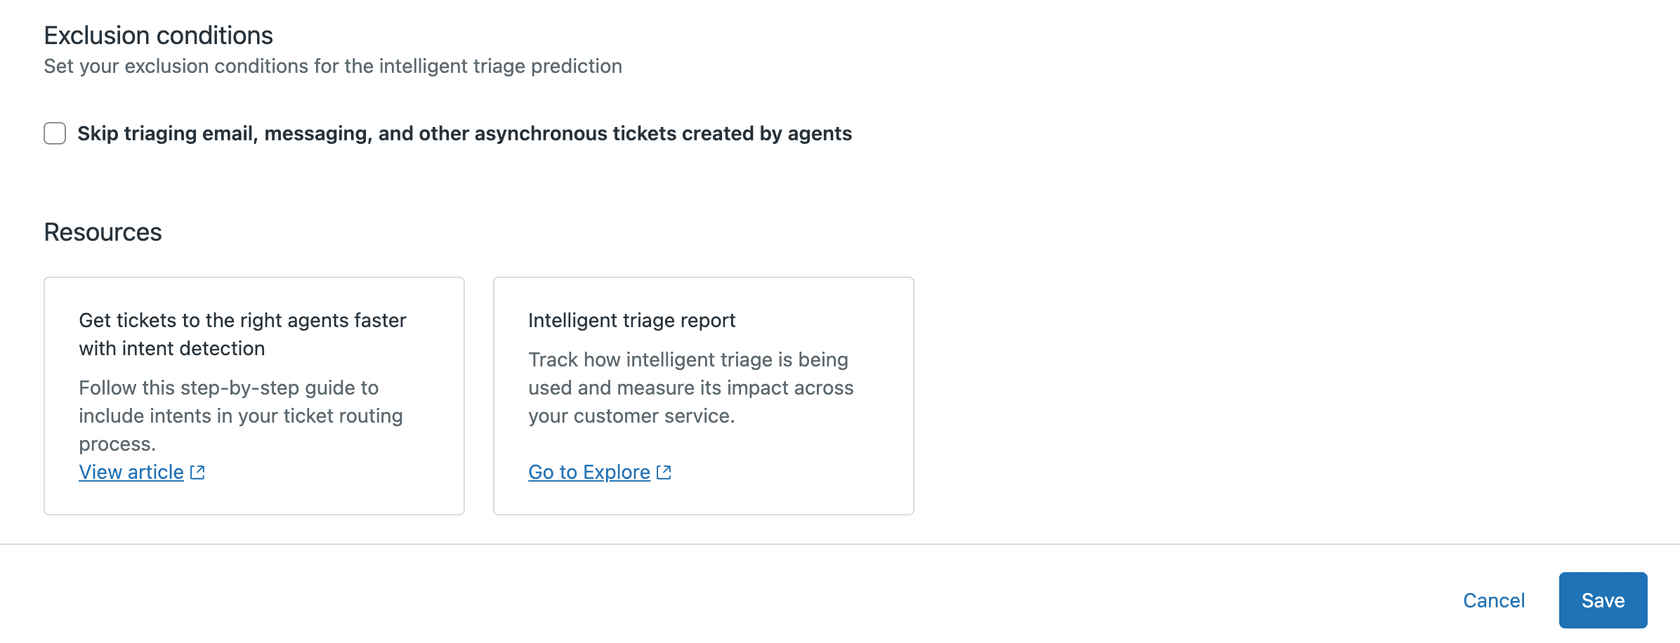This screenshot has height=643, width=1680.
Task: Click the Go to Explore underlined text
Action: tap(590, 472)
